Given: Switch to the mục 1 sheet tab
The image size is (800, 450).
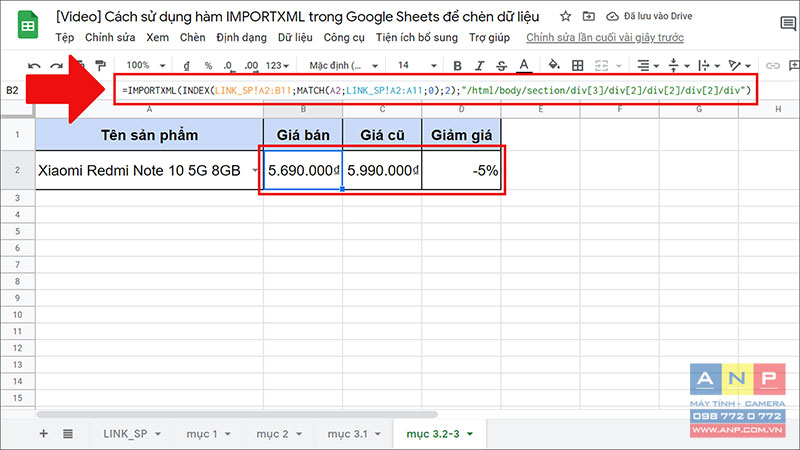Looking at the screenshot, I should tap(202, 434).
